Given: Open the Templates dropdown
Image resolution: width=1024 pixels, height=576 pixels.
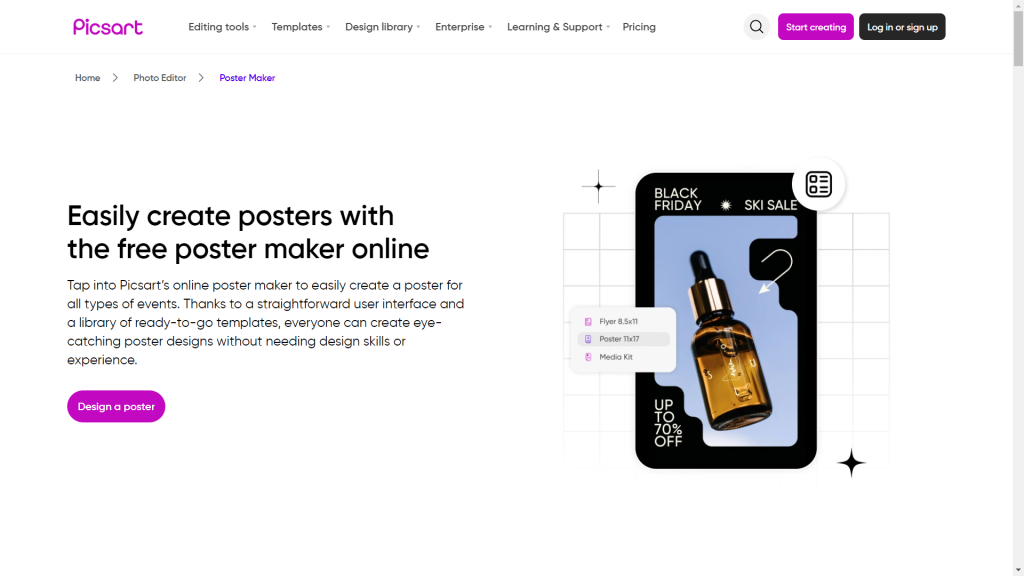Looking at the screenshot, I should point(297,27).
